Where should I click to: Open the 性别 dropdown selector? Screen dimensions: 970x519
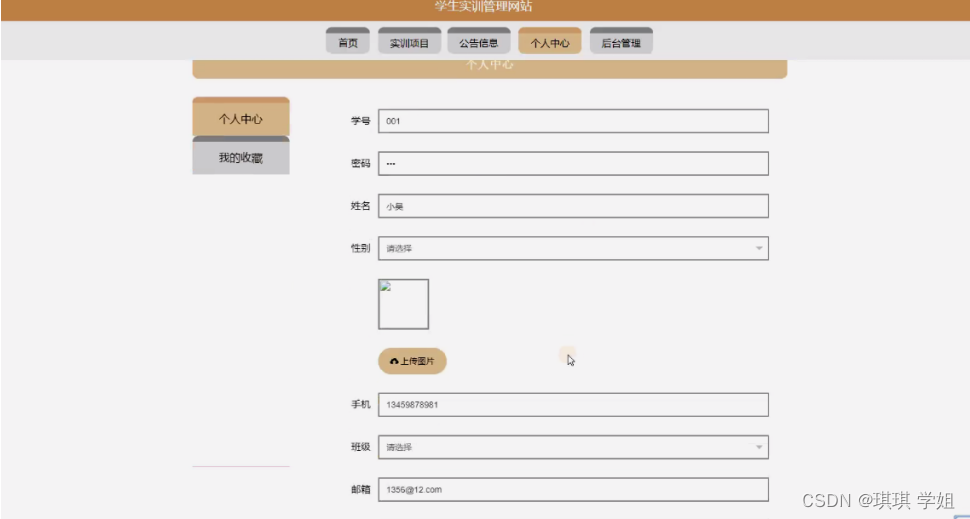click(x=573, y=249)
